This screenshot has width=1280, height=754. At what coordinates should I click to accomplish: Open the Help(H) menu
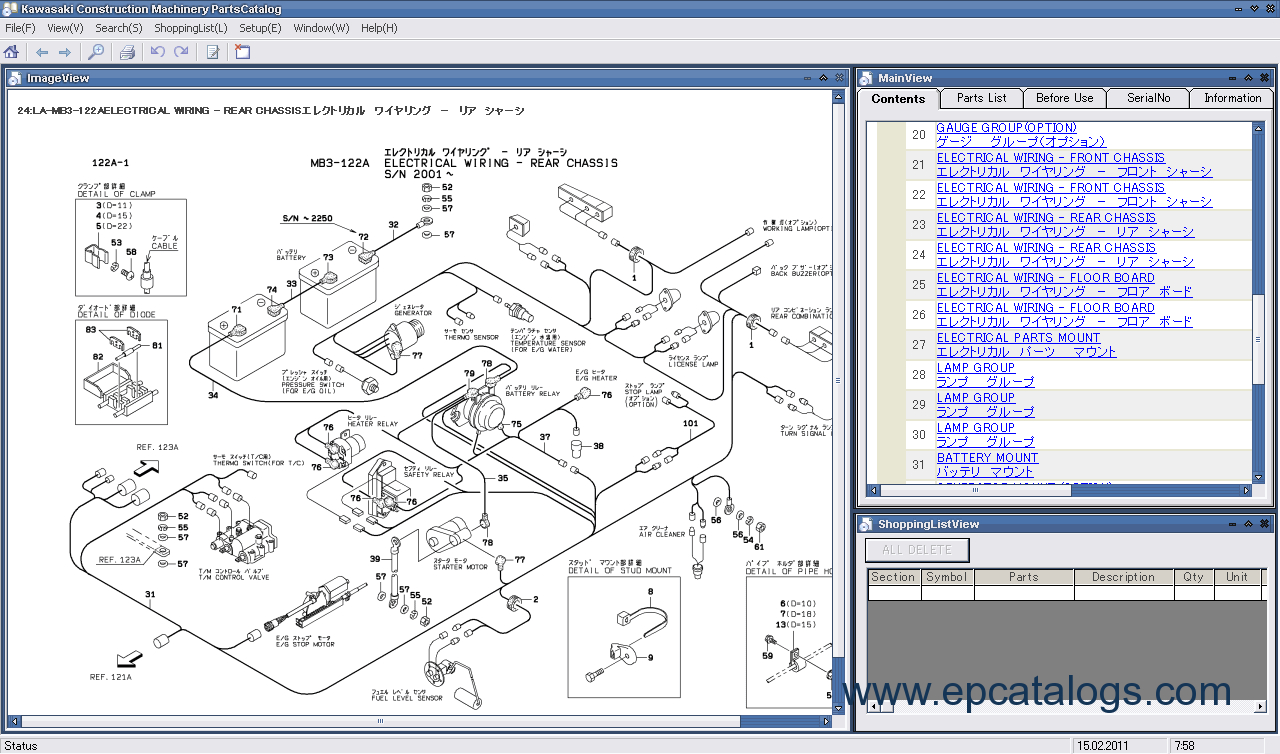tap(379, 28)
